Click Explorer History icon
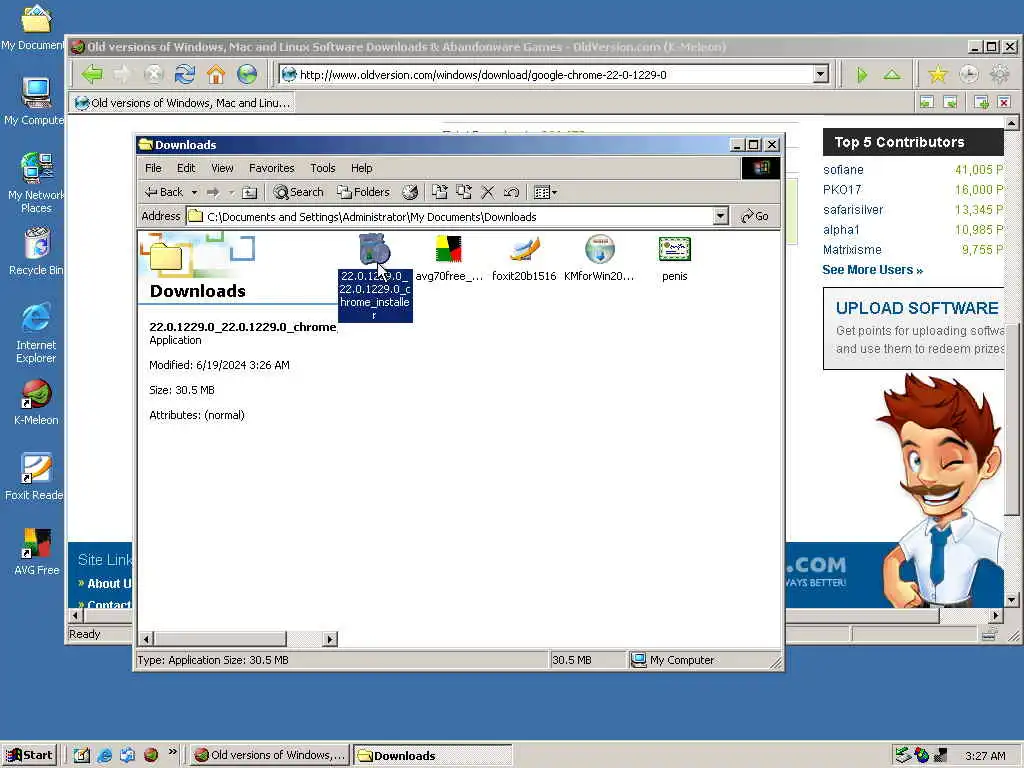The width and height of the screenshot is (1024, 768). pos(409,192)
